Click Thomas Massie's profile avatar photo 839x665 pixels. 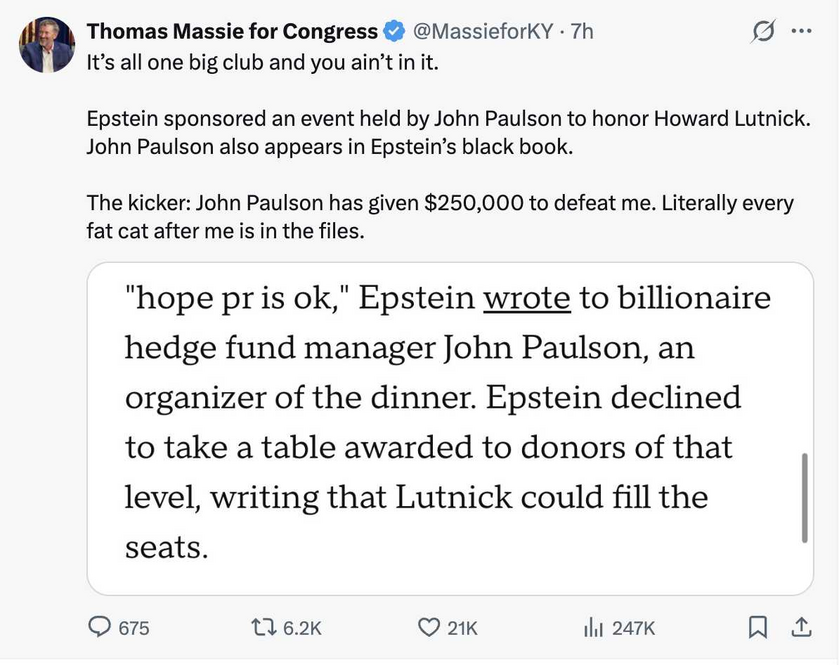click(x=46, y=45)
